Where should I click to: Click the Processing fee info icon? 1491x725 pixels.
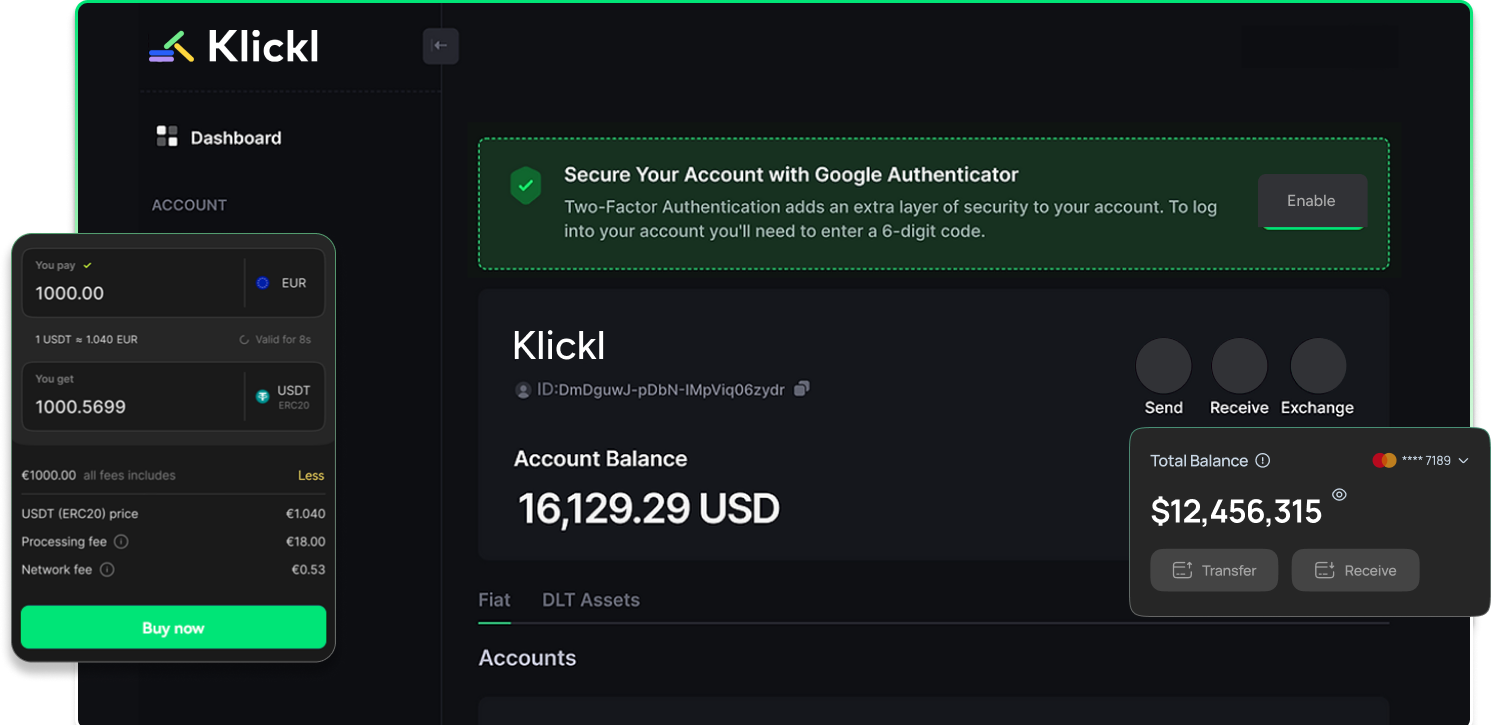tap(121, 542)
